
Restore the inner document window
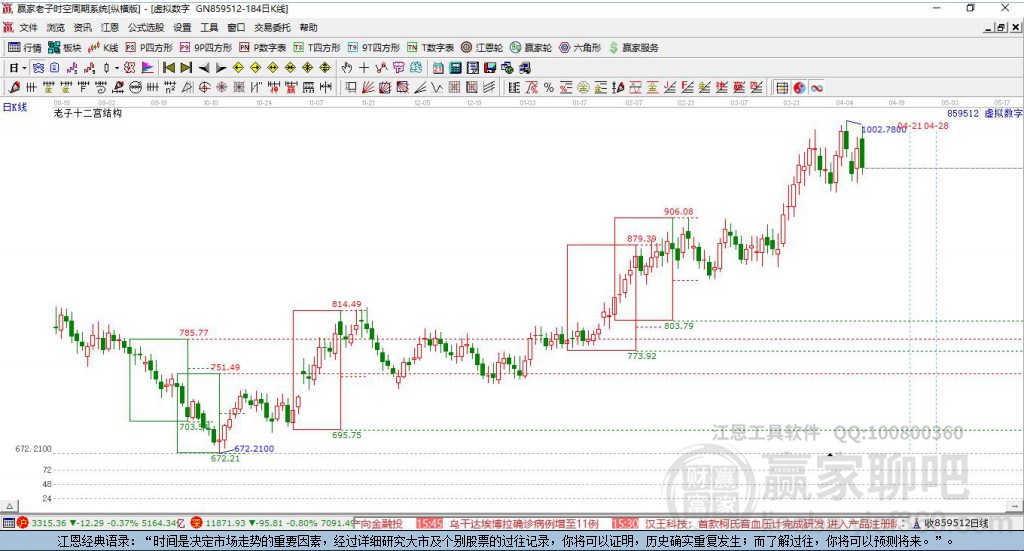[1000, 27]
